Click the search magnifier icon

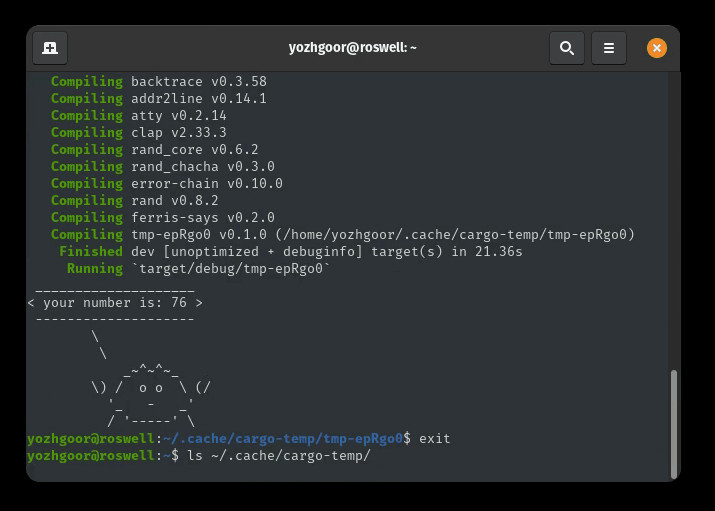[566, 48]
